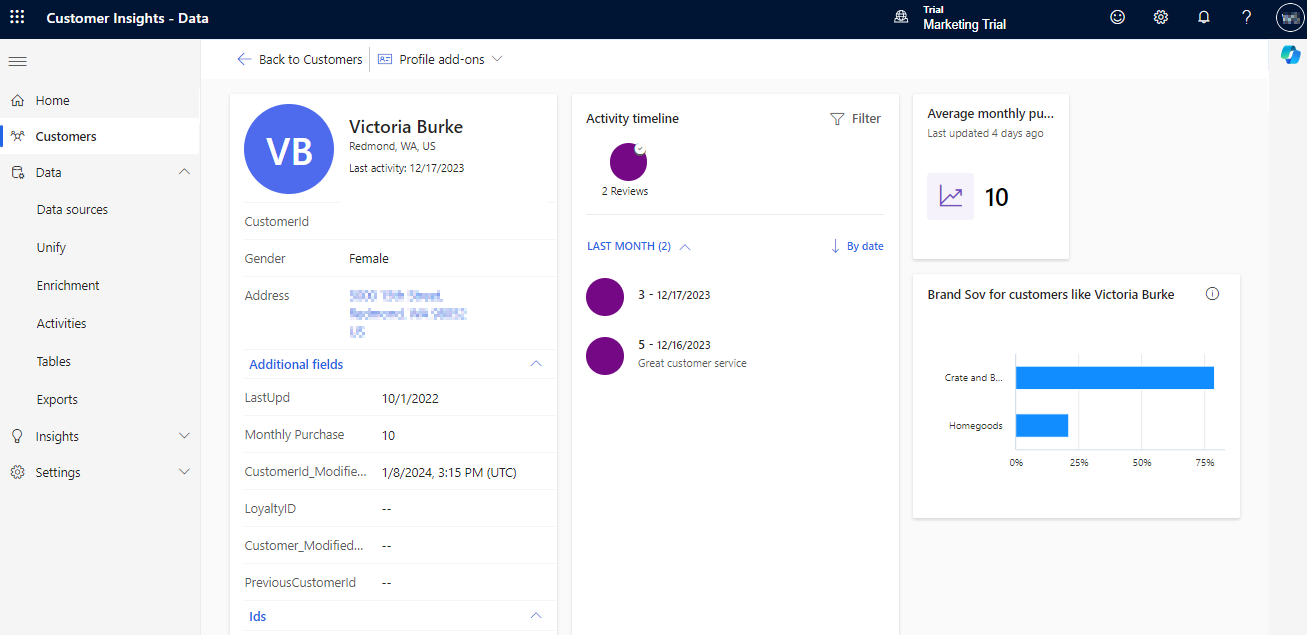Open the settings gear in the top bar
1307x635 pixels.
(1160, 17)
